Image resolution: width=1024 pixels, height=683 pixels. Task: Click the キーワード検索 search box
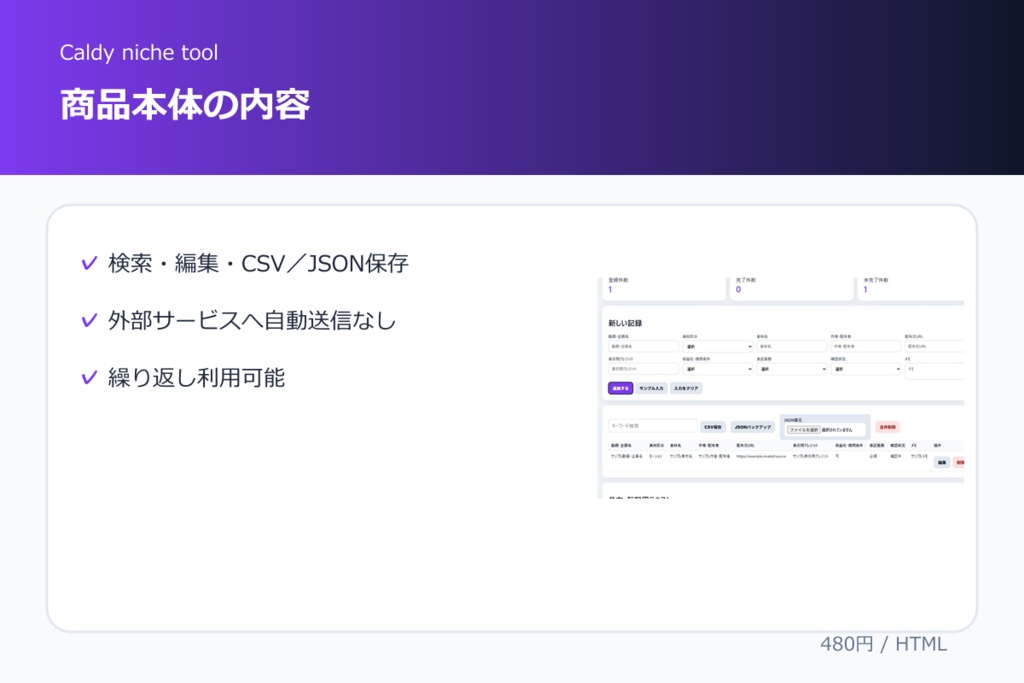(652, 426)
